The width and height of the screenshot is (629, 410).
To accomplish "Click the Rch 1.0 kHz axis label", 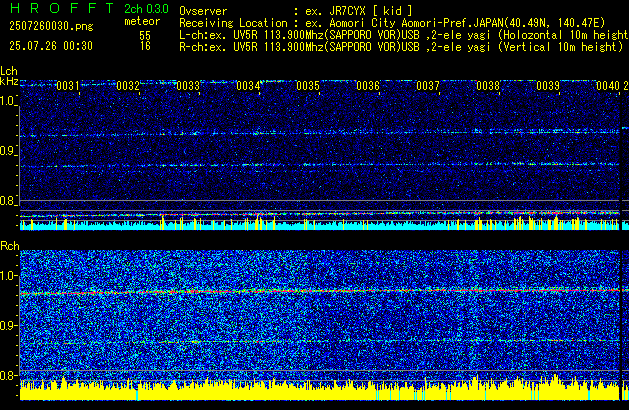I will (8, 276).
